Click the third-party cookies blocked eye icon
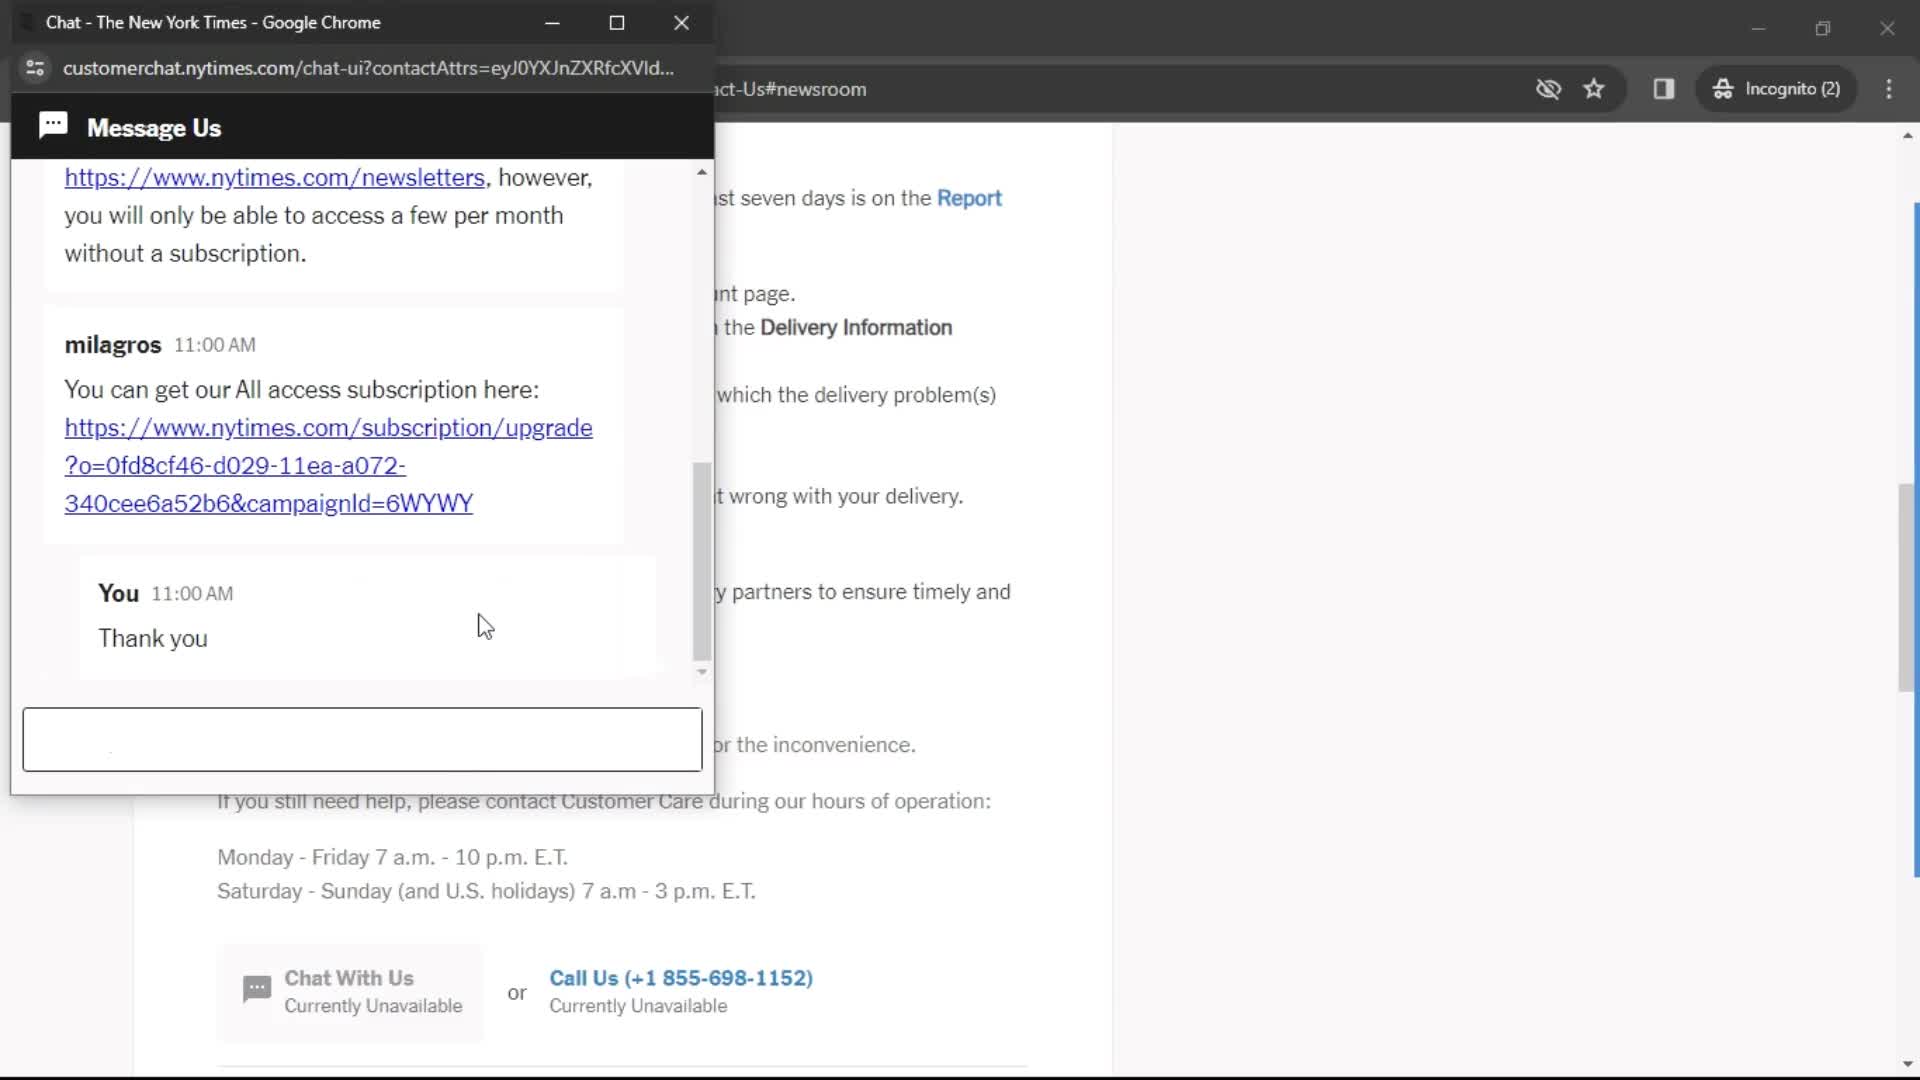Image resolution: width=1920 pixels, height=1080 pixels. coord(1548,89)
